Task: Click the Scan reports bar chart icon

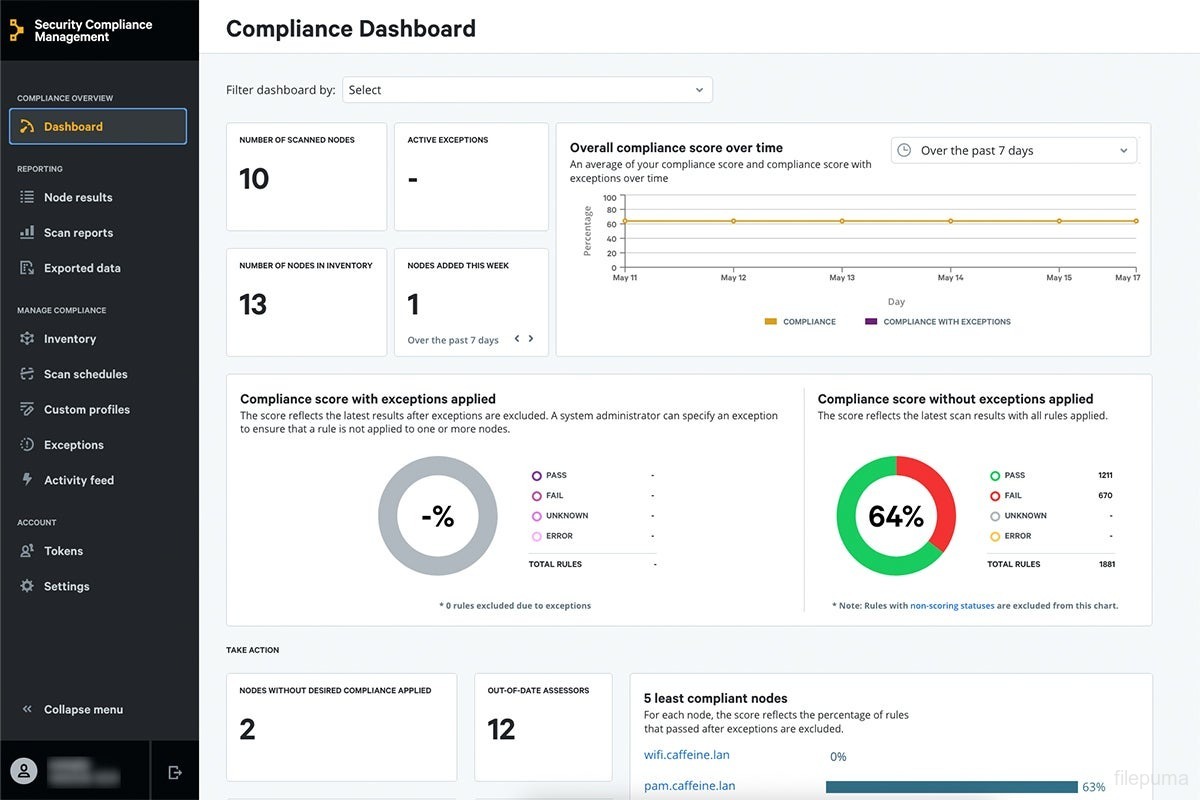Action: point(27,233)
